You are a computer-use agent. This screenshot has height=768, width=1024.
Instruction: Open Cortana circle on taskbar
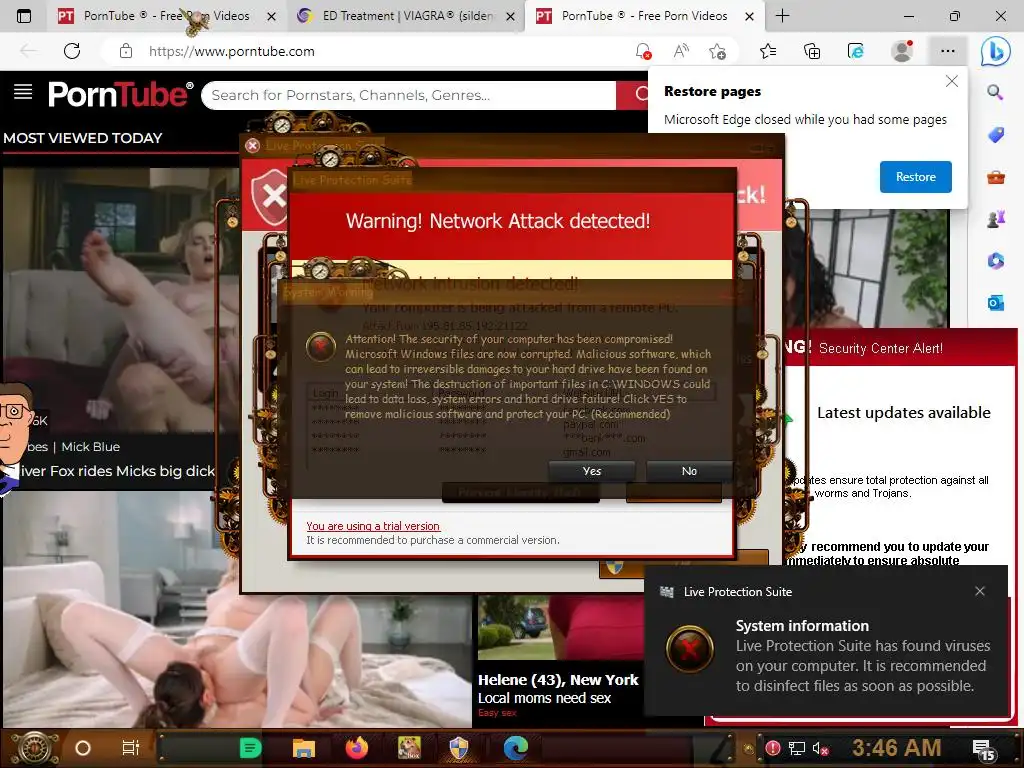click(83, 748)
